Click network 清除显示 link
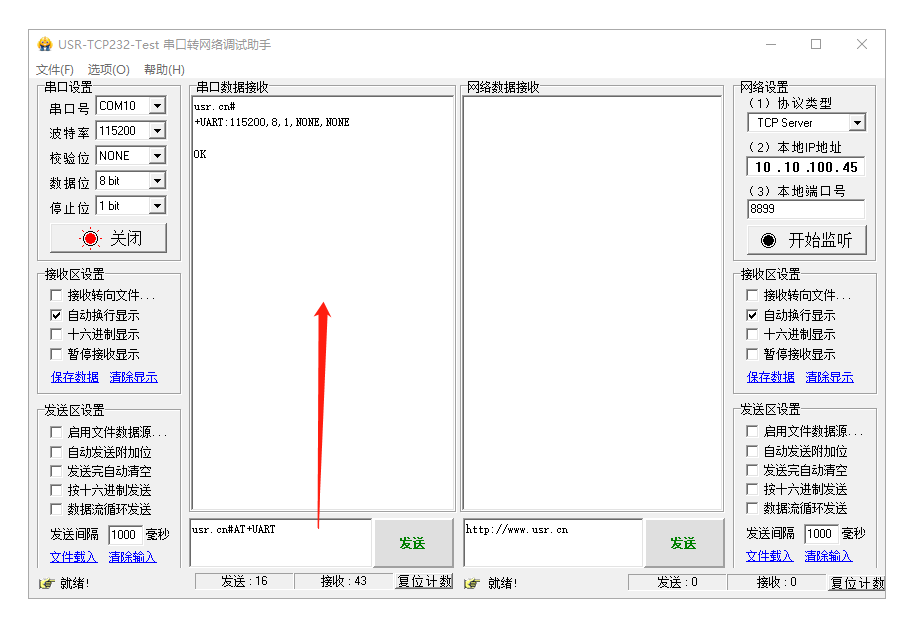Image resolution: width=912 pixels, height=619 pixels. pyautogui.click(x=829, y=377)
